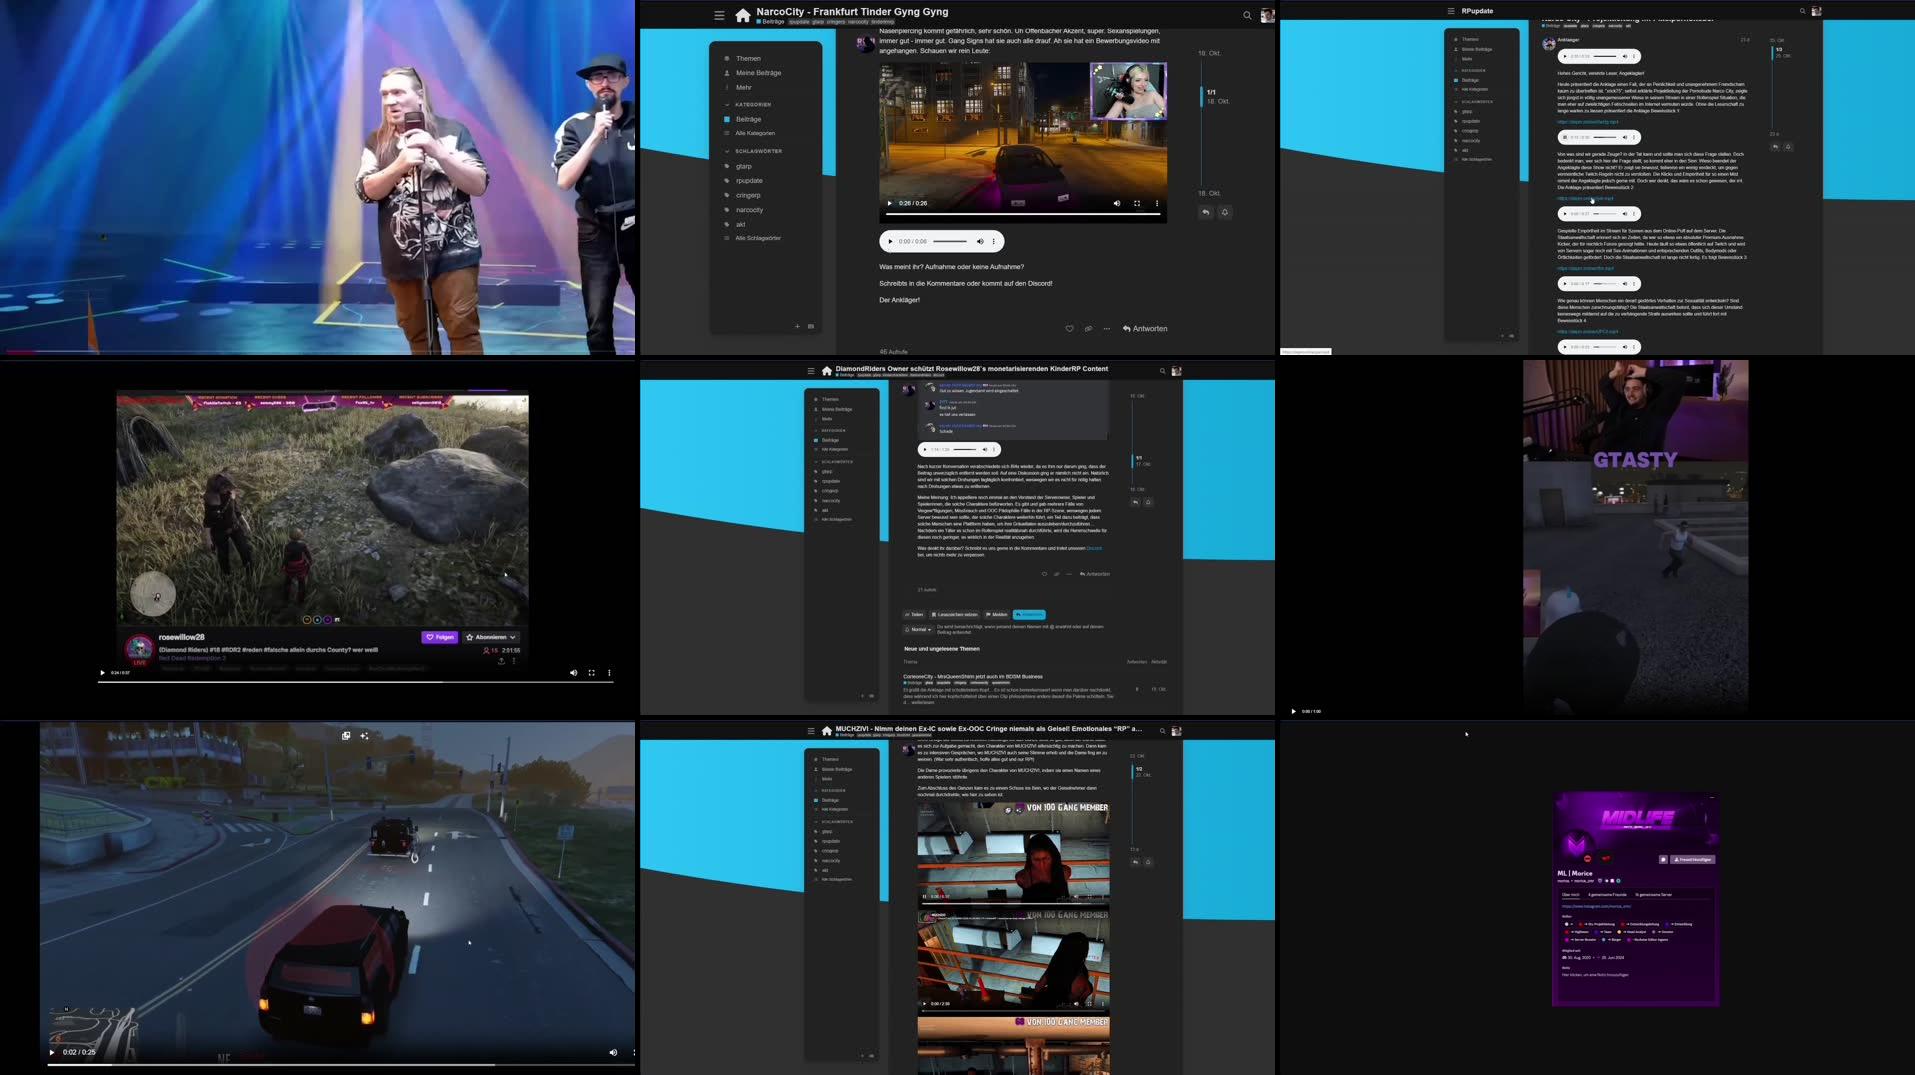1915x1075 pixels.
Task: Play the GTASTY video clip
Action: [x=1293, y=711]
